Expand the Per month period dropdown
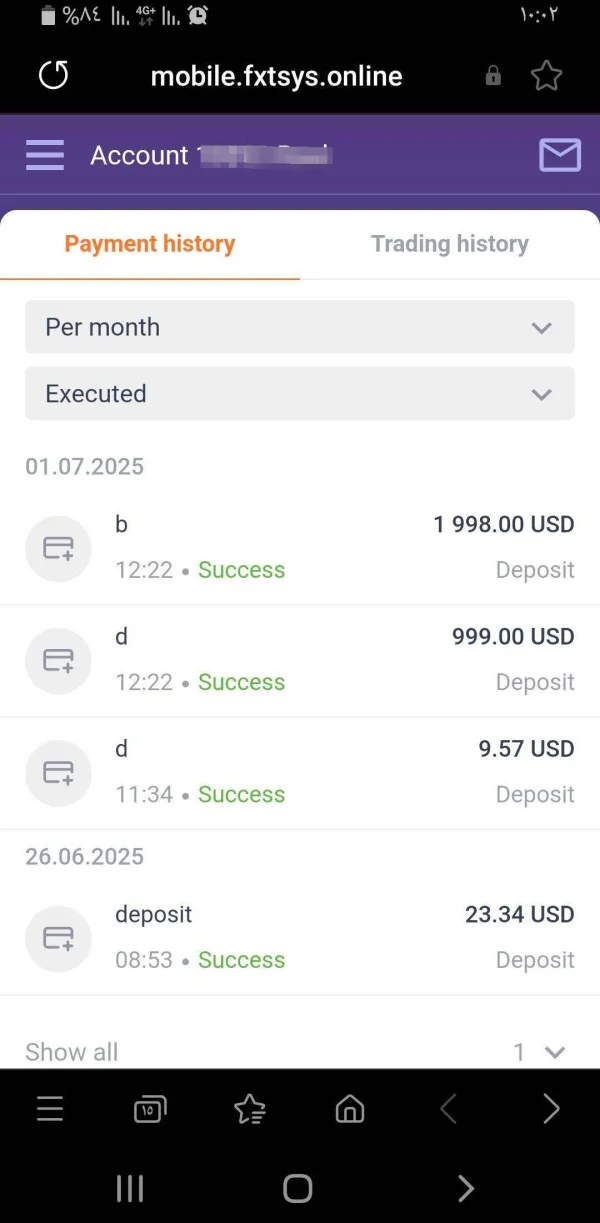Image resolution: width=600 pixels, height=1223 pixels. coord(300,327)
